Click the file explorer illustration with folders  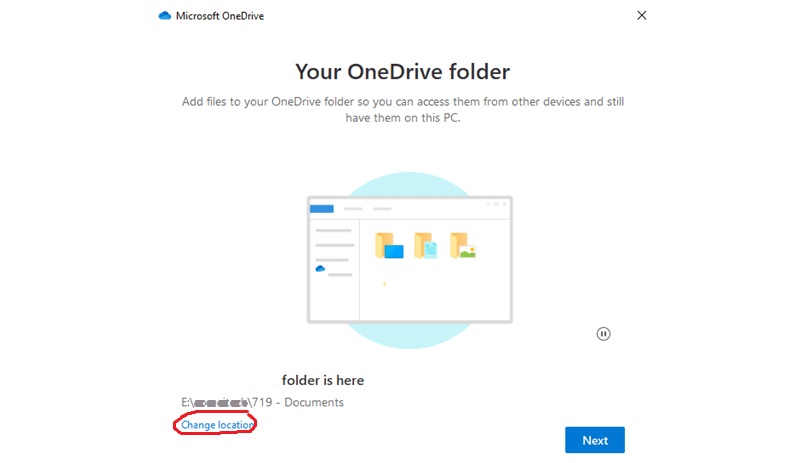coord(410,260)
